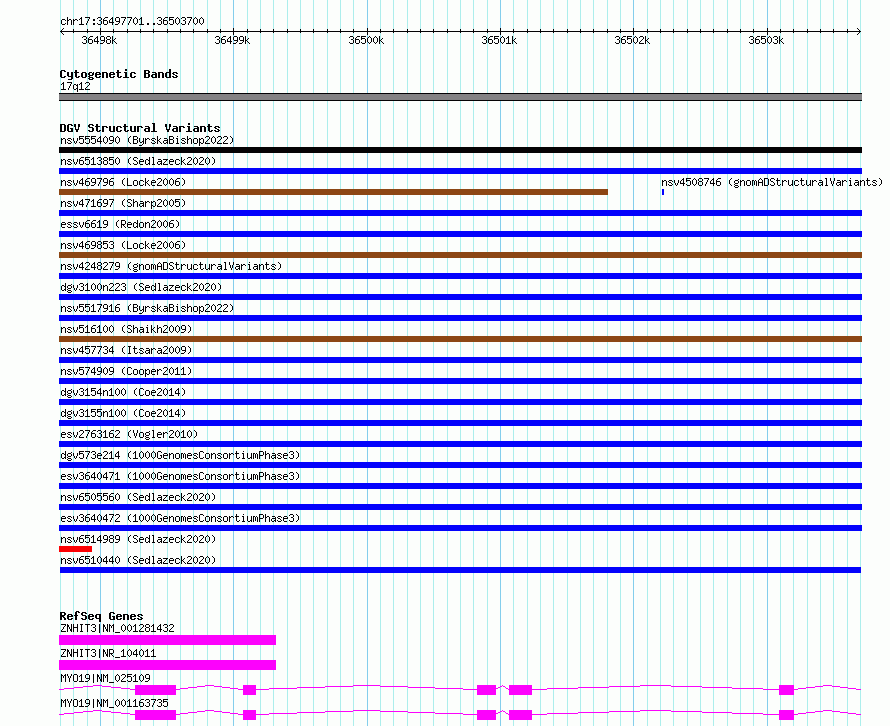The image size is (890, 726).
Task: Open variant esv2763162 (Vogler2010)
Action: (x=129, y=434)
